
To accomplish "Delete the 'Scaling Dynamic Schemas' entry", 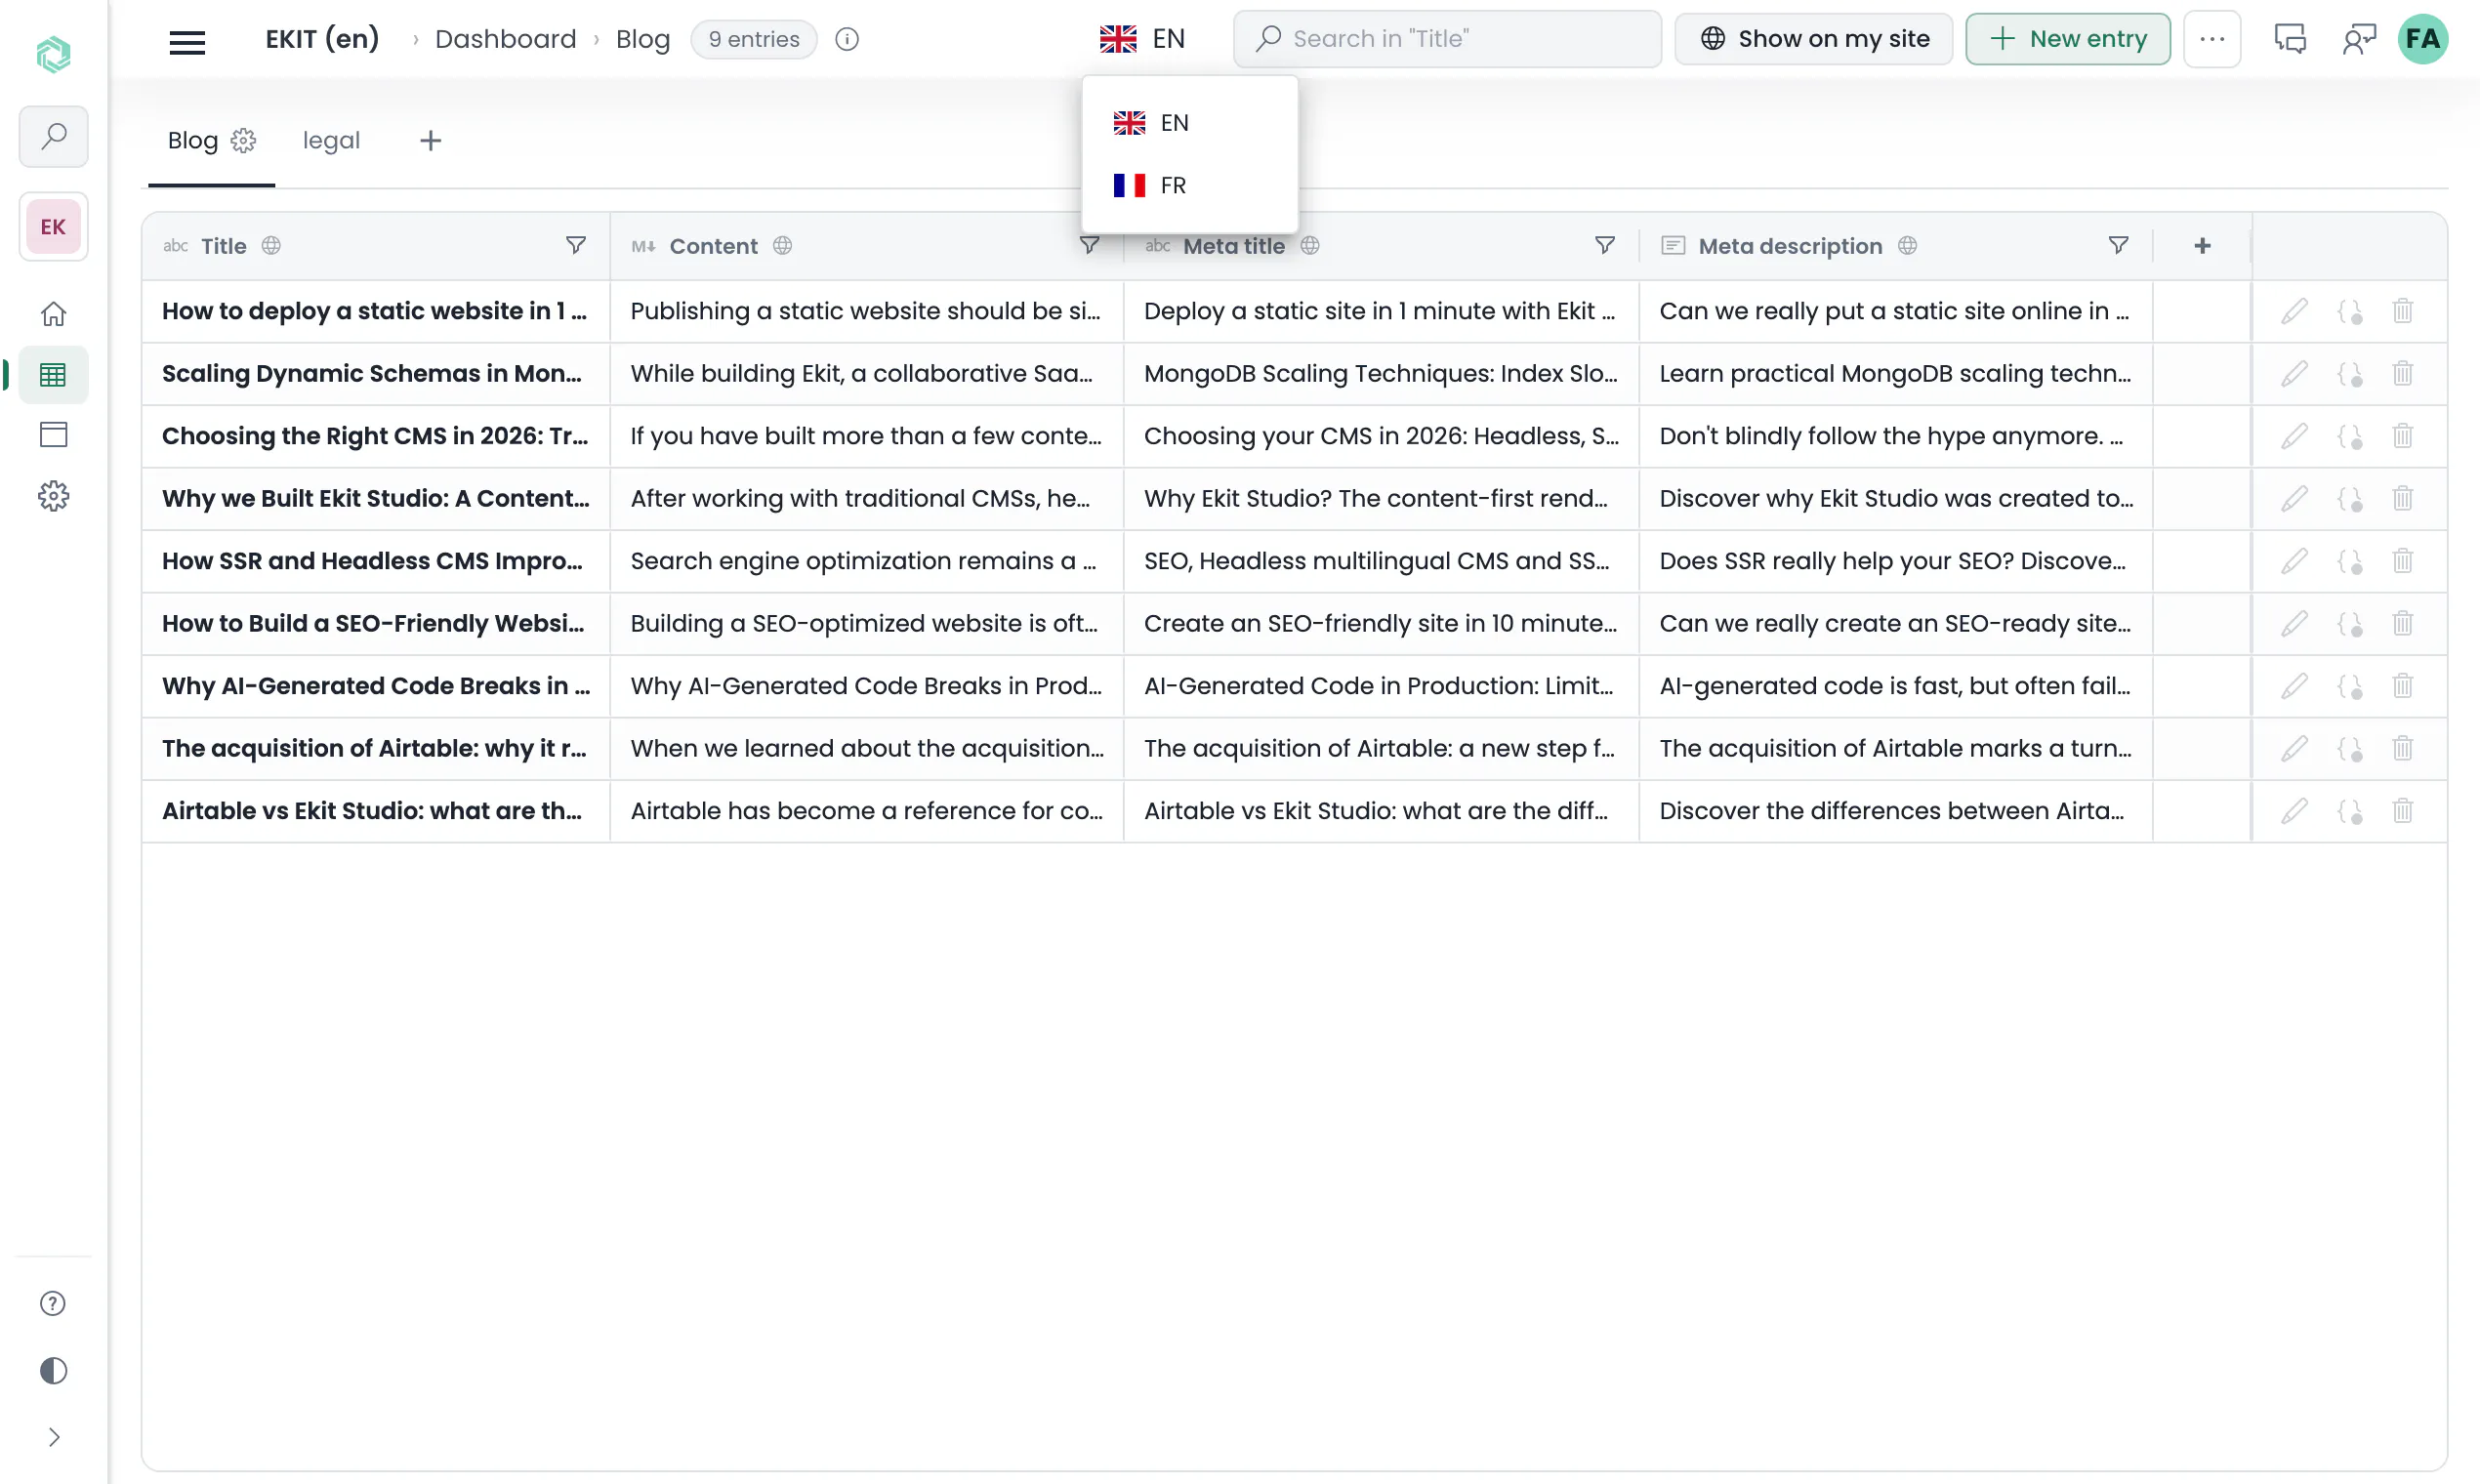I will click(x=2403, y=374).
